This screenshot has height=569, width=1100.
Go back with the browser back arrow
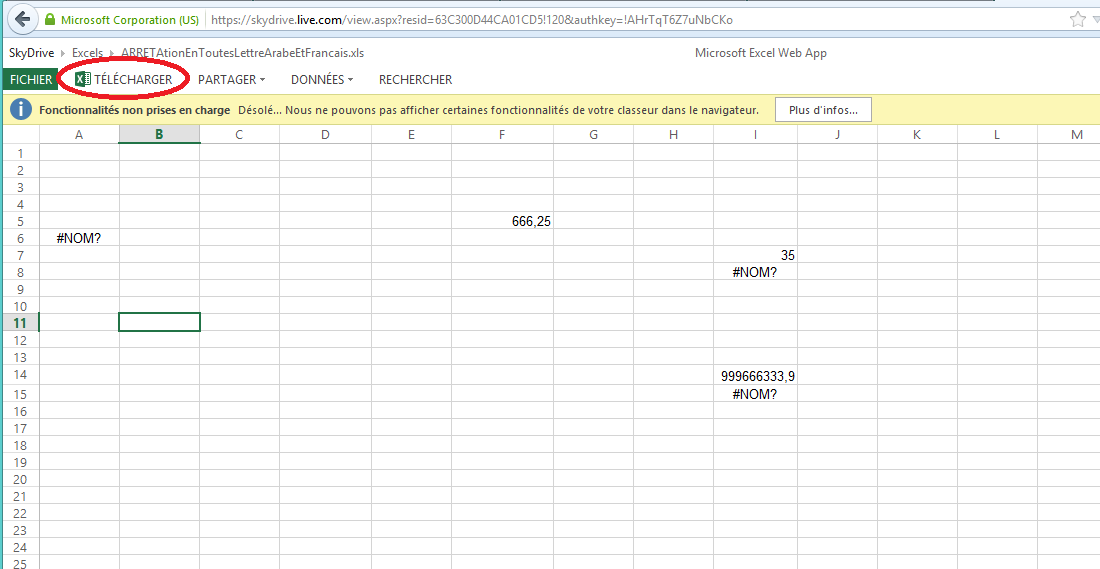pyautogui.click(x=22, y=19)
